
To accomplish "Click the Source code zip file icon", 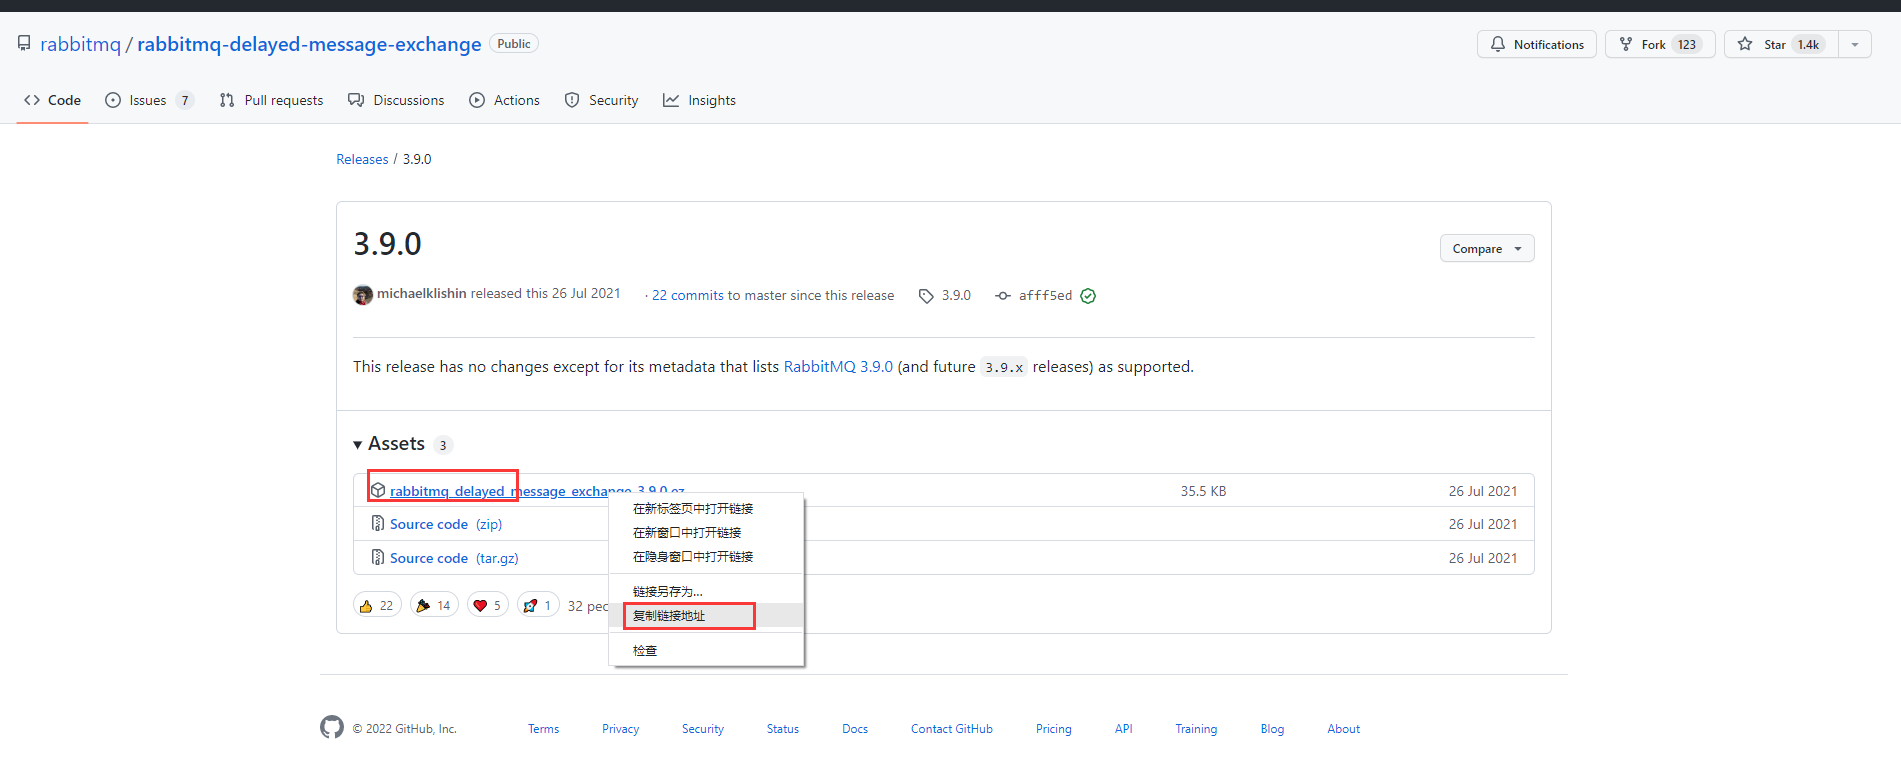I will click(378, 524).
